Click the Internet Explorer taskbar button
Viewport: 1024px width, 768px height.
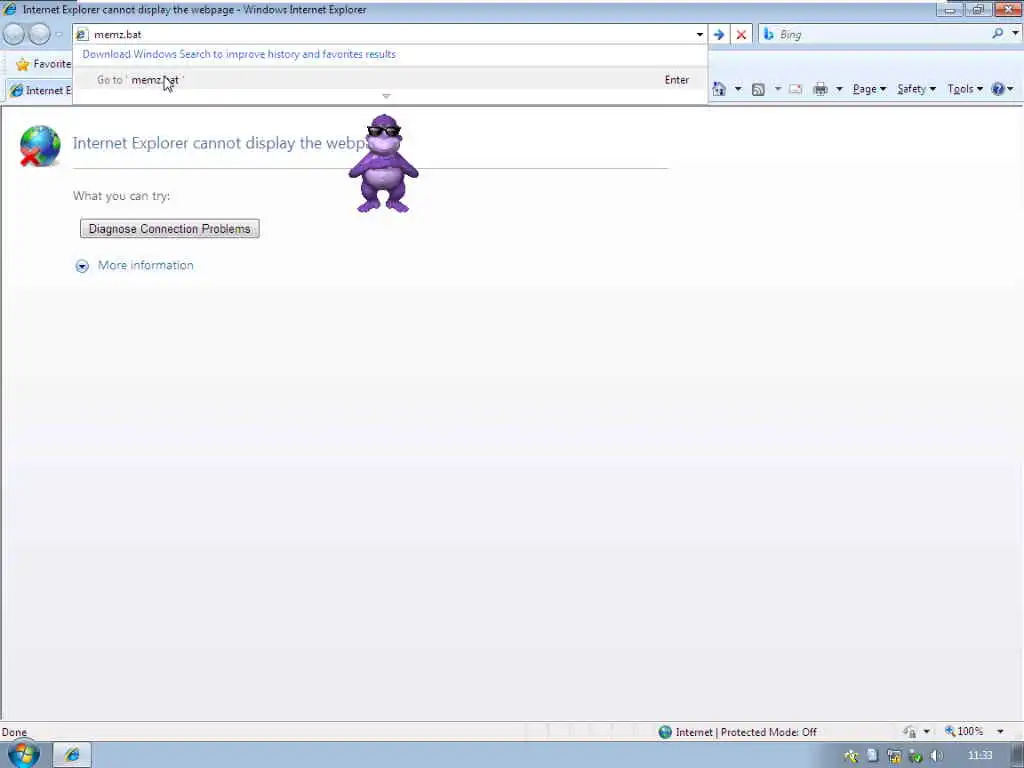coord(72,755)
